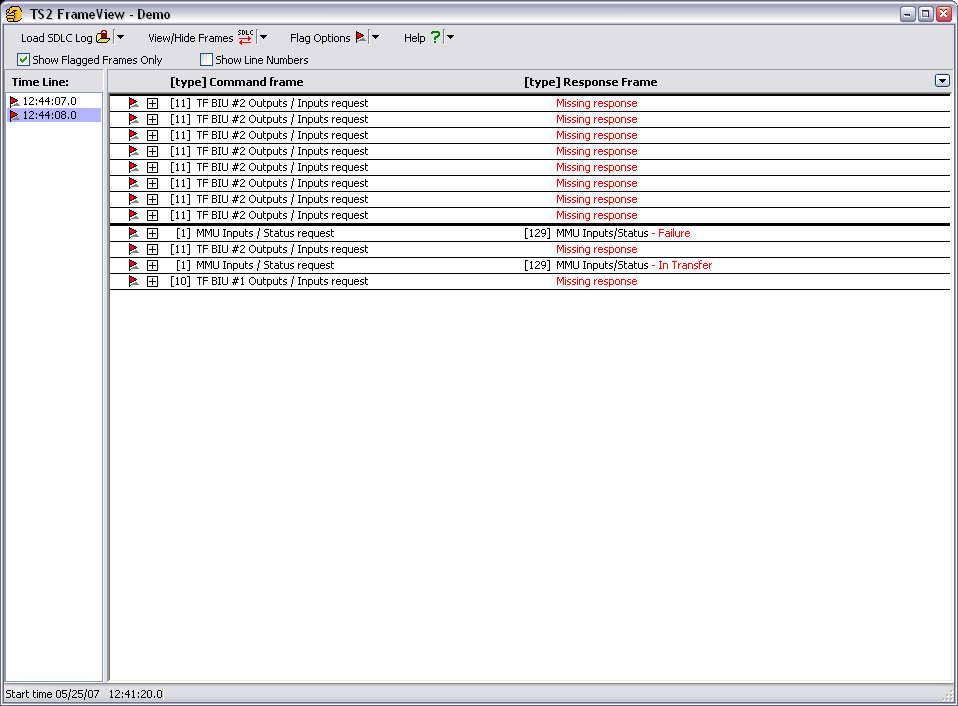Click the Flag Options red flag icon
Viewport: 958px width, 706px height.
click(361, 38)
